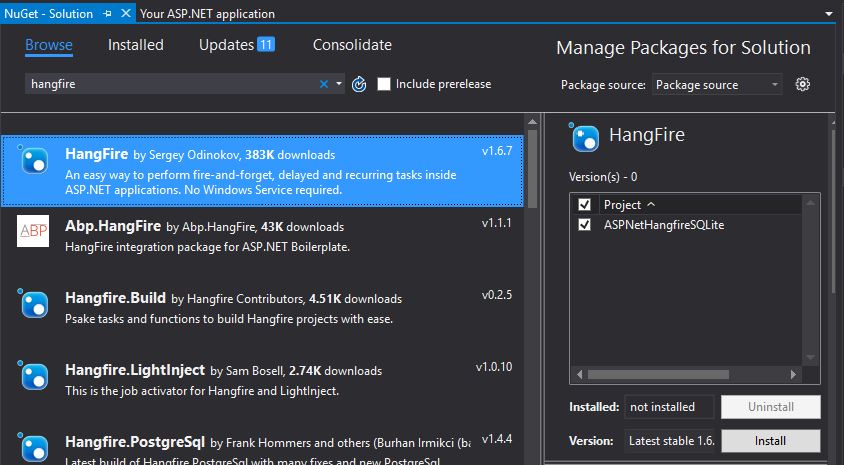Click the v1.6.7 version label
The image size is (844, 465).
tap(497, 151)
